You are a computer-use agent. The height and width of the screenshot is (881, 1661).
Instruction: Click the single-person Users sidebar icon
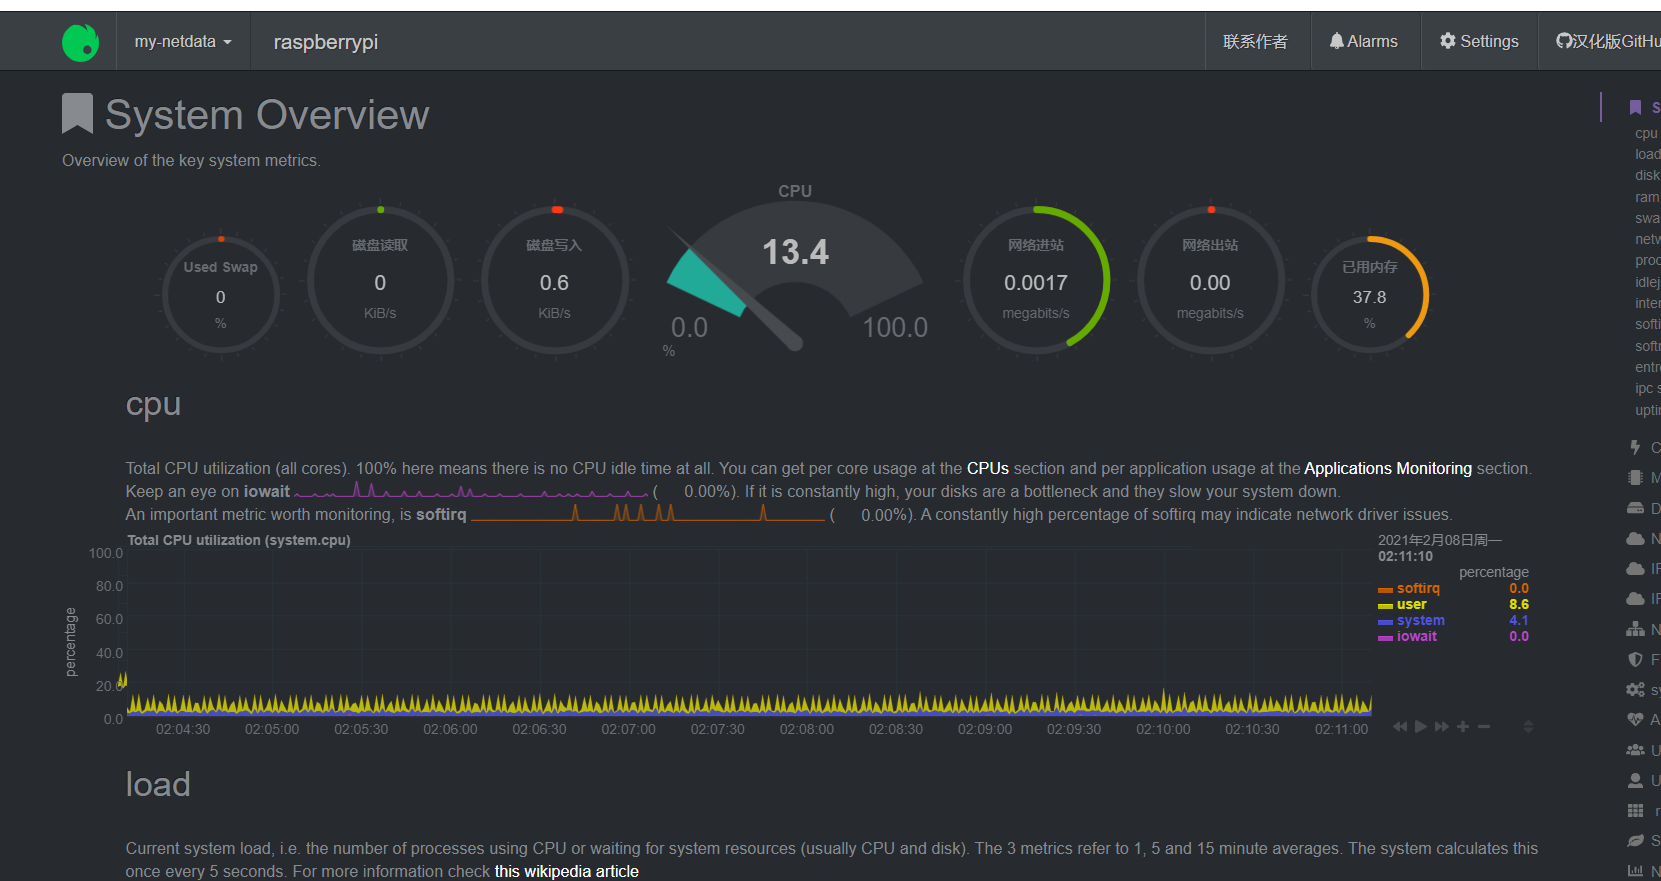pyautogui.click(x=1635, y=780)
